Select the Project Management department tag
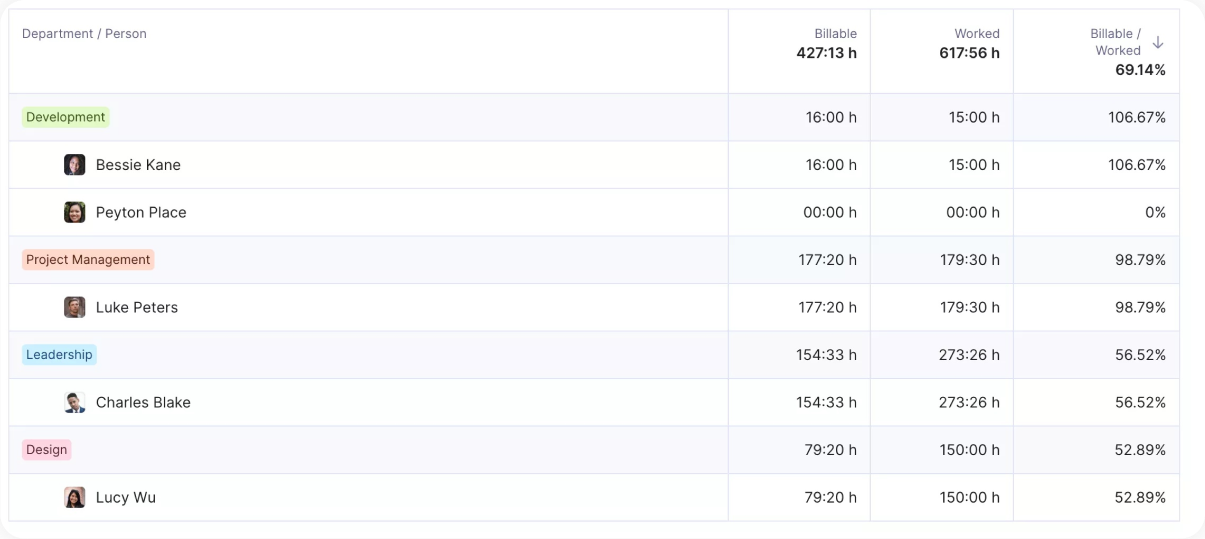Viewport: 1205px width, 539px height. [88, 260]
